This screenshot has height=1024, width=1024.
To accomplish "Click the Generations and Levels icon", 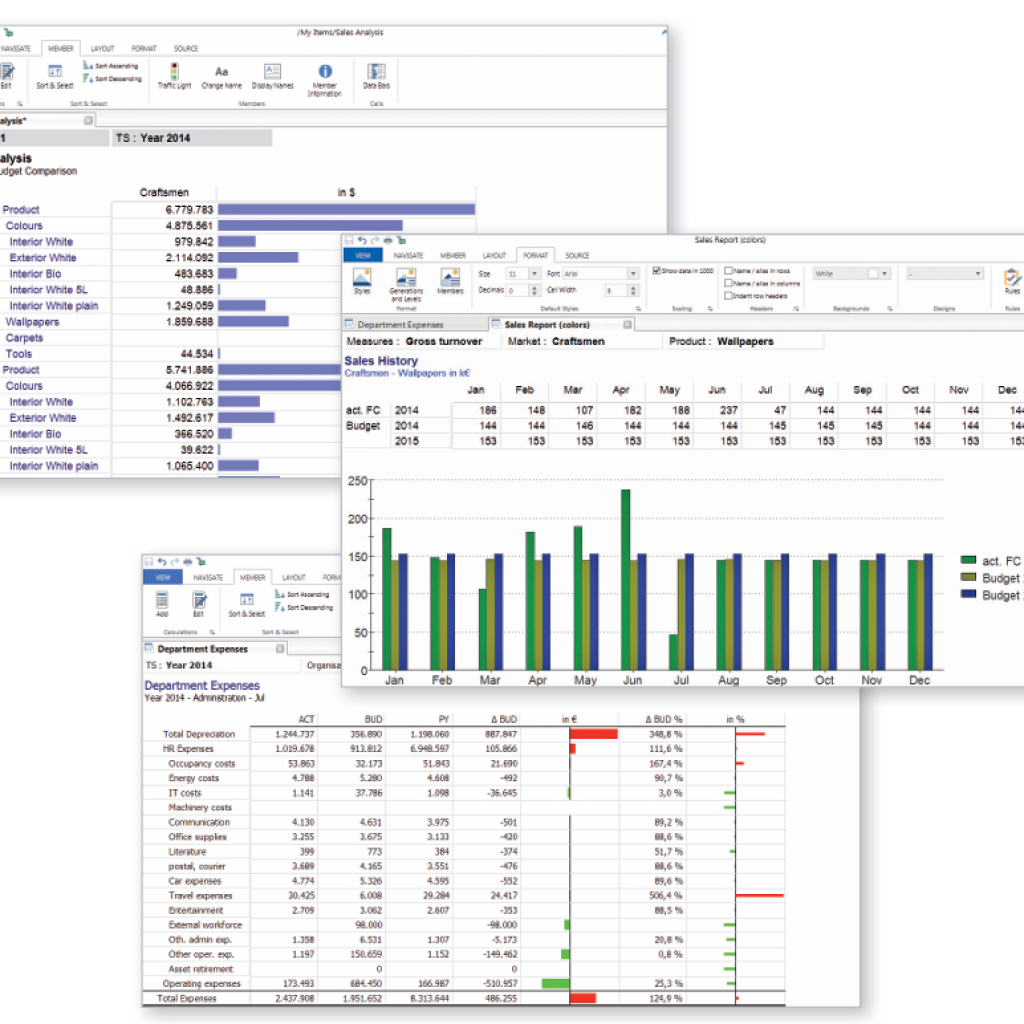I will tap(406, 278).
